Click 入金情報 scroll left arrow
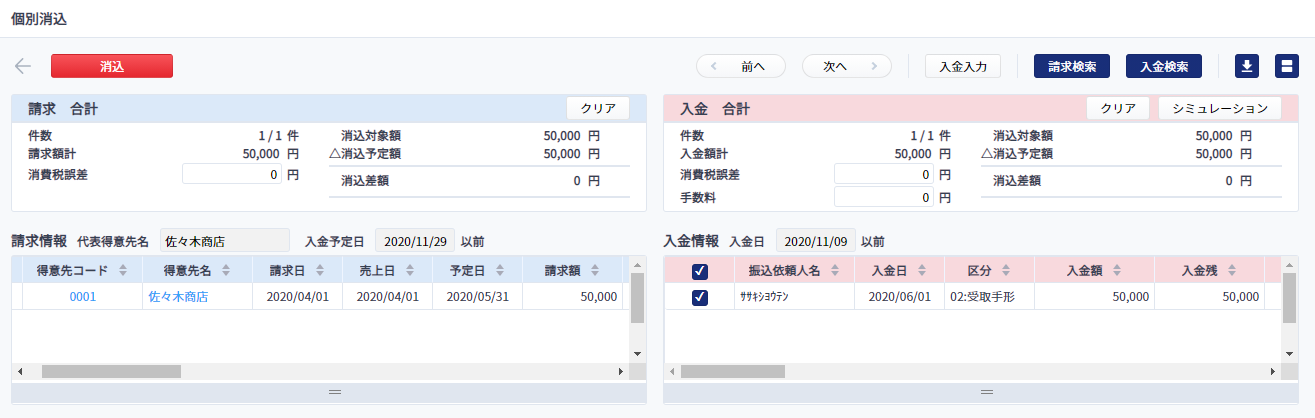The width and height of the screenshot is (1315, 418). point(671,371)
